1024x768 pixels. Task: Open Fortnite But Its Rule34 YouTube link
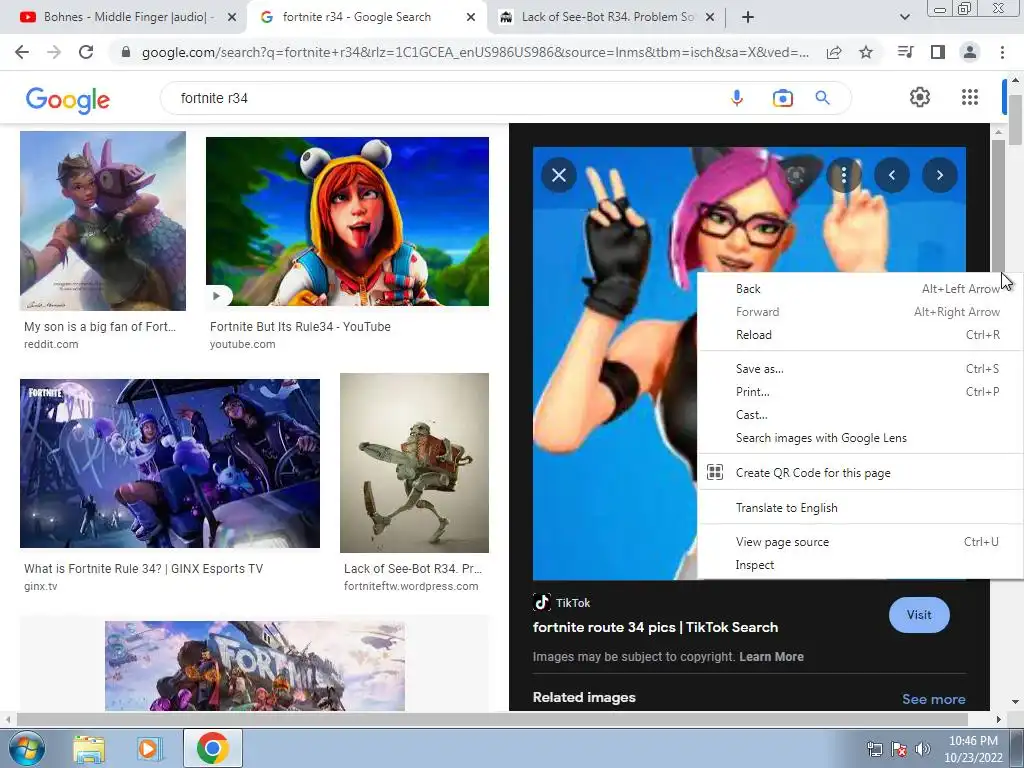click(x=300, y=327)
